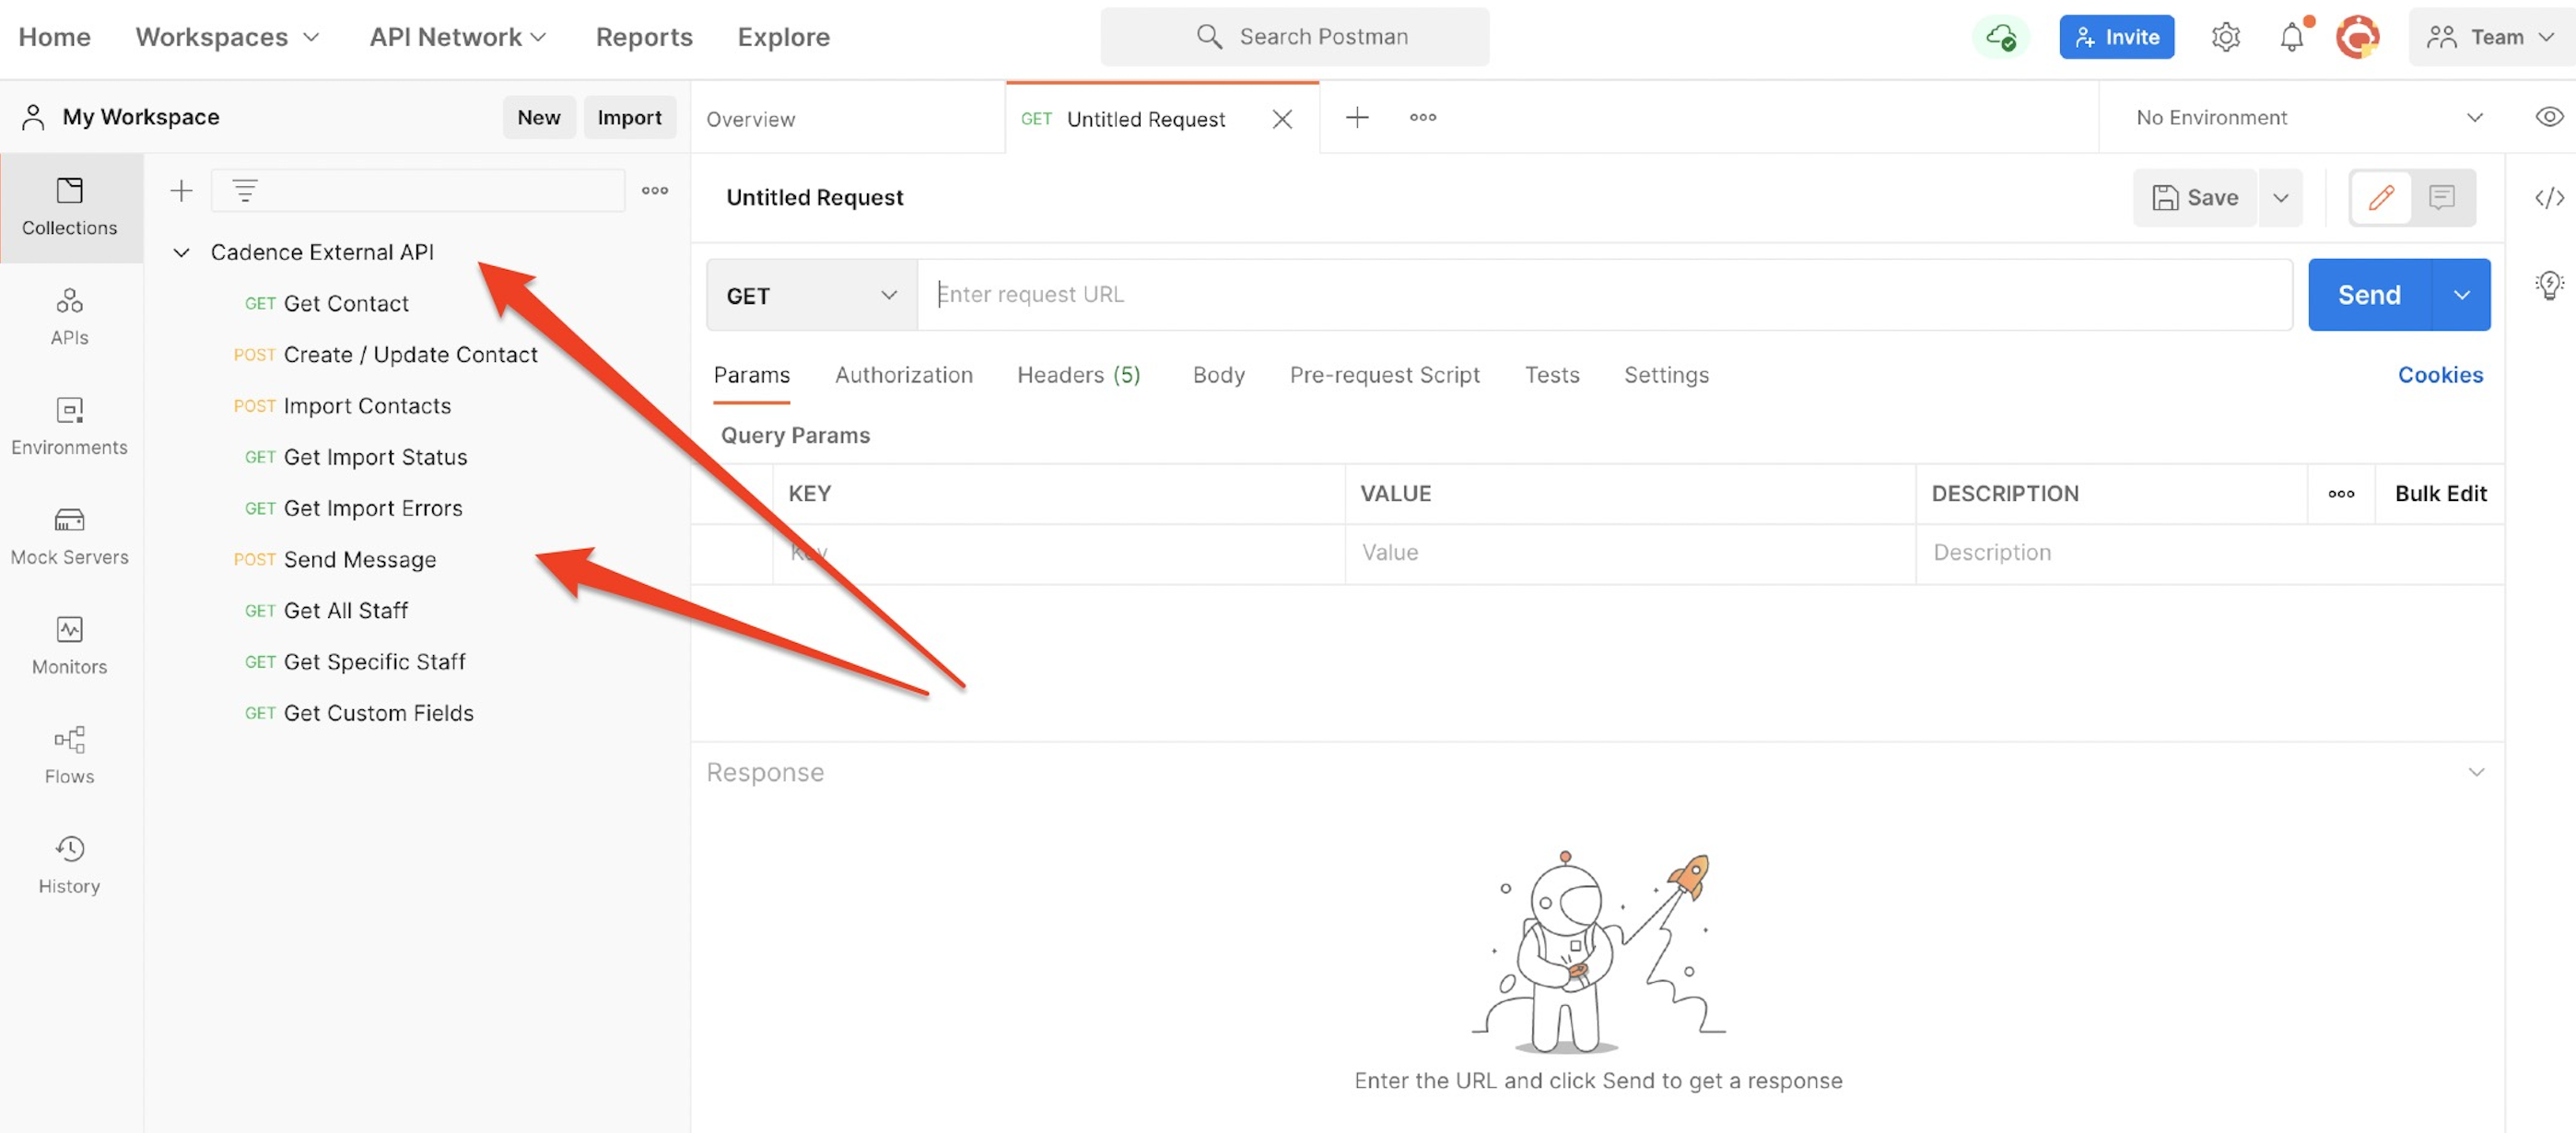Switch to edit mode pencil icon
Image resolution: width=2576 pixels, height=1133 pixels.
(2381, 197)
